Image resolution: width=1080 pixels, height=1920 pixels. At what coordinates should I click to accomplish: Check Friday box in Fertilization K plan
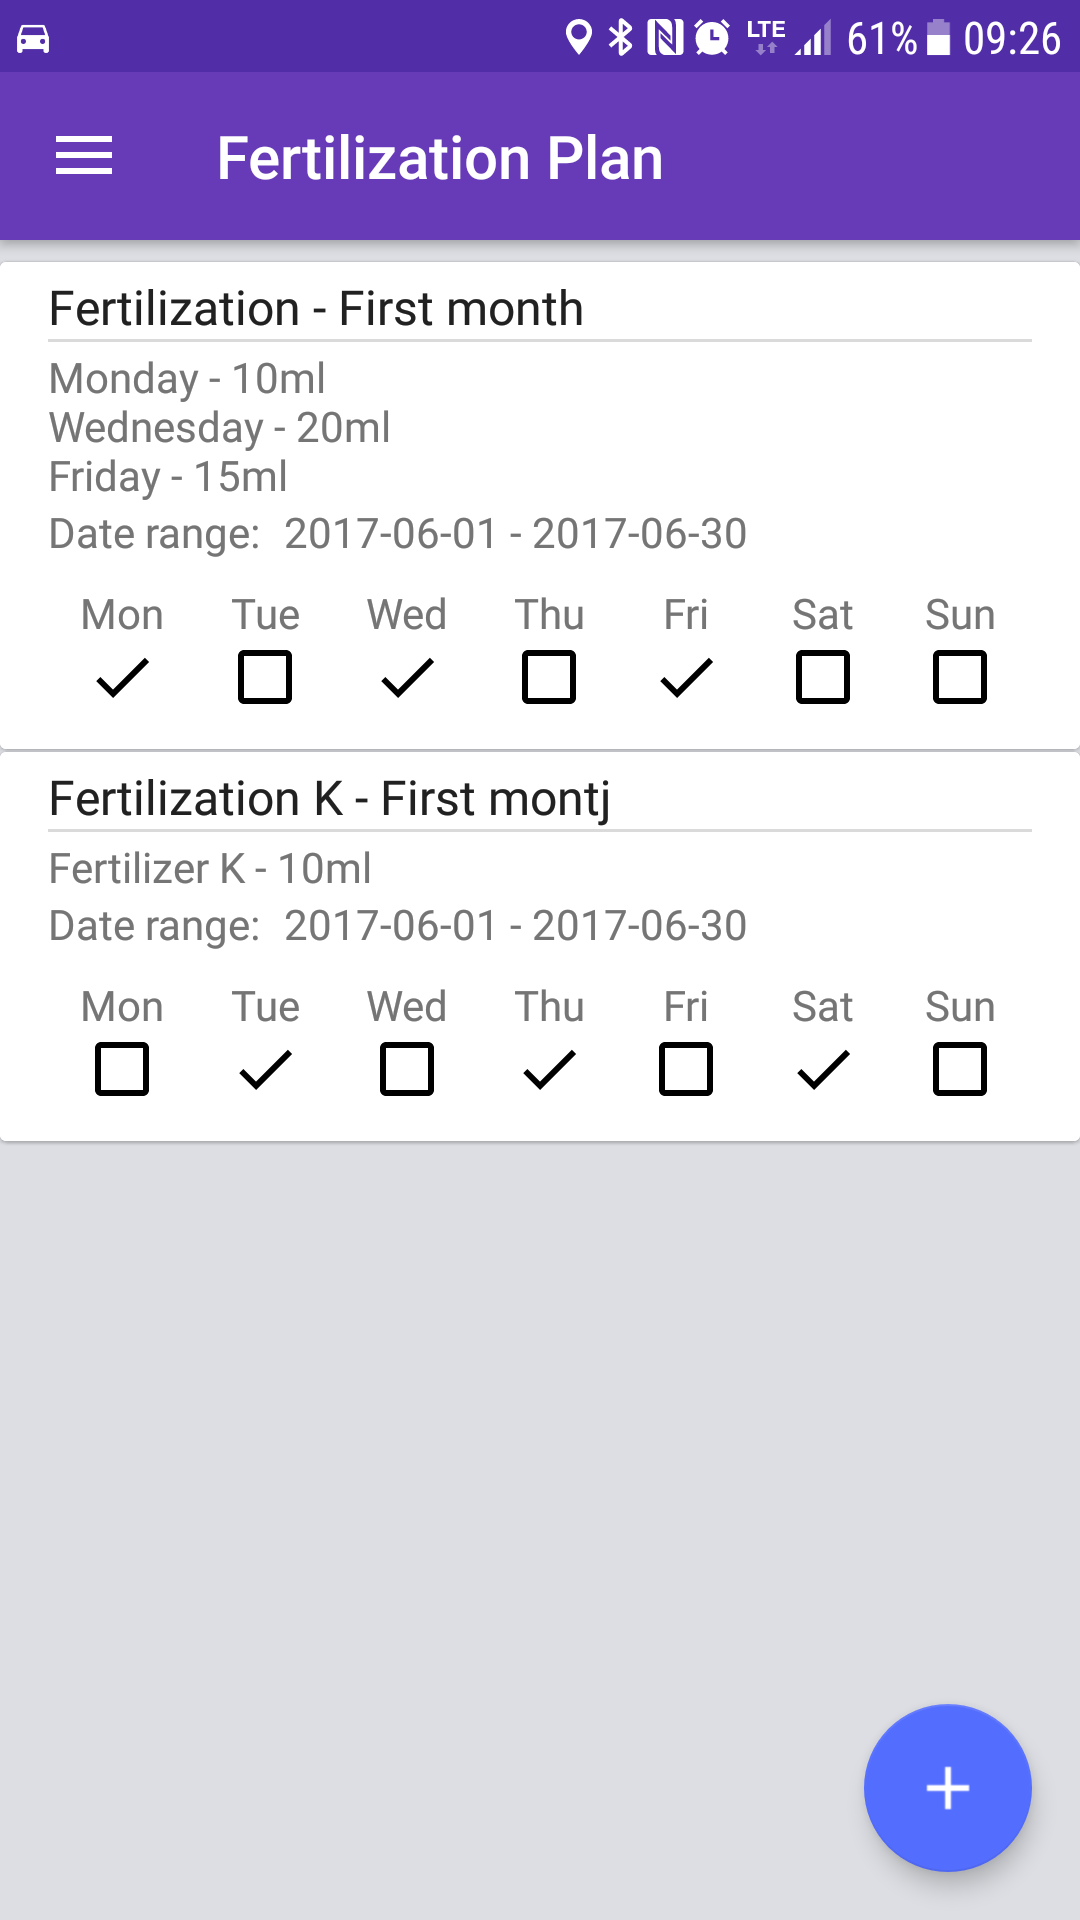(x=686, y=1069)
